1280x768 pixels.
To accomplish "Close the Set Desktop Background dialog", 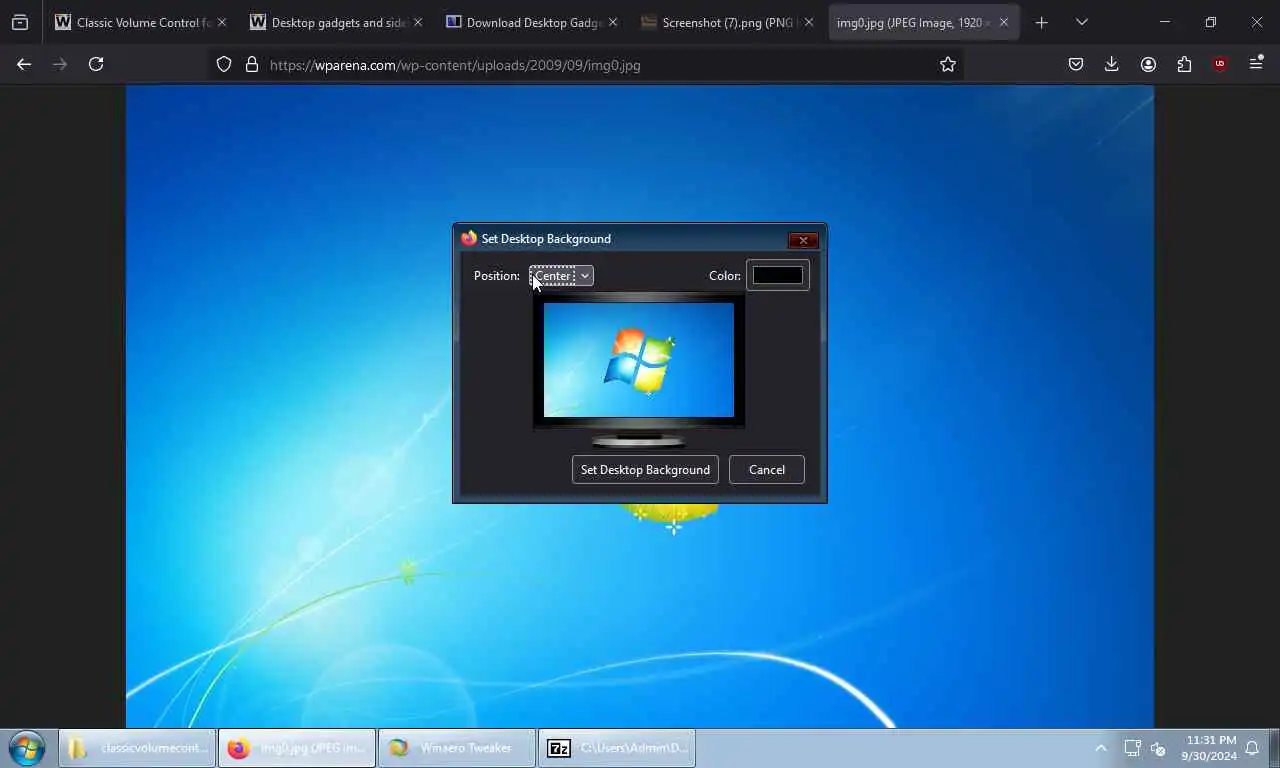I will click(x=803, y=240).
